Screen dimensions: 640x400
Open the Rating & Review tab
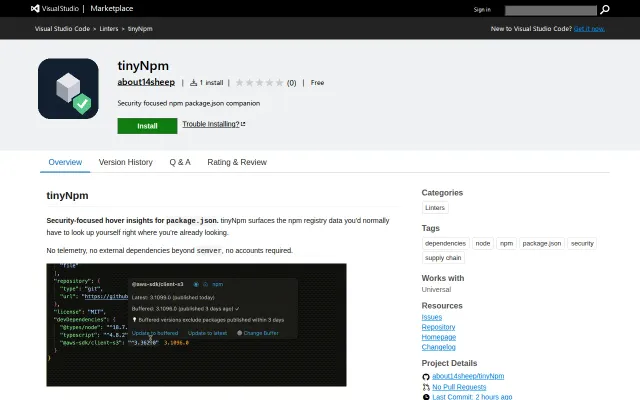[x=237, y=162]
